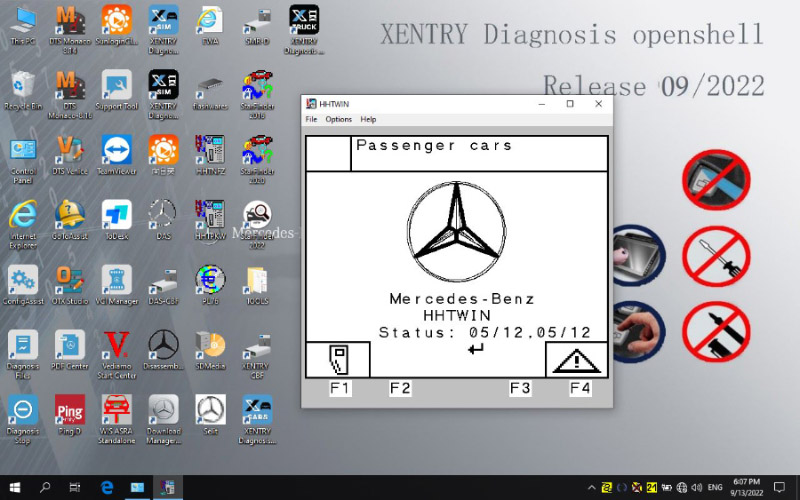Select the StarFinder 2016 desktop shortcut
Screen dimensions: 800x500
pos(257,95)
